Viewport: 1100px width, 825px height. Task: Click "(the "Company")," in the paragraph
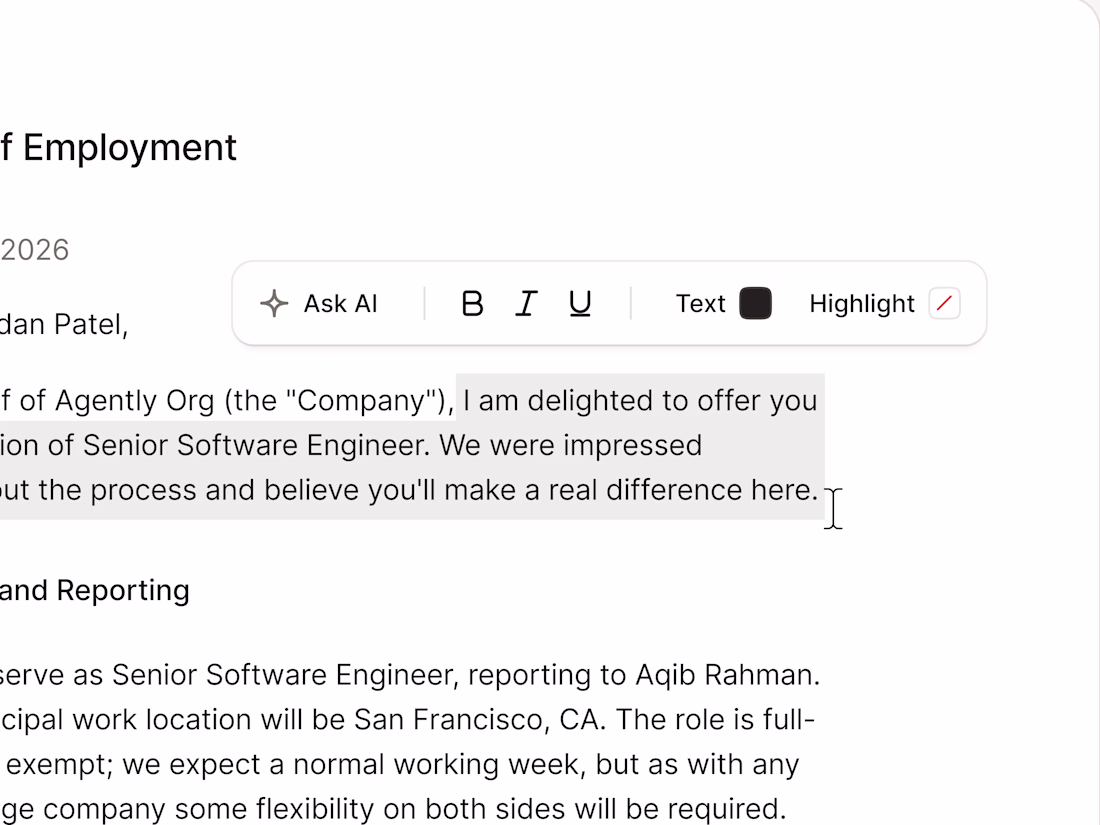pos(340,401)
